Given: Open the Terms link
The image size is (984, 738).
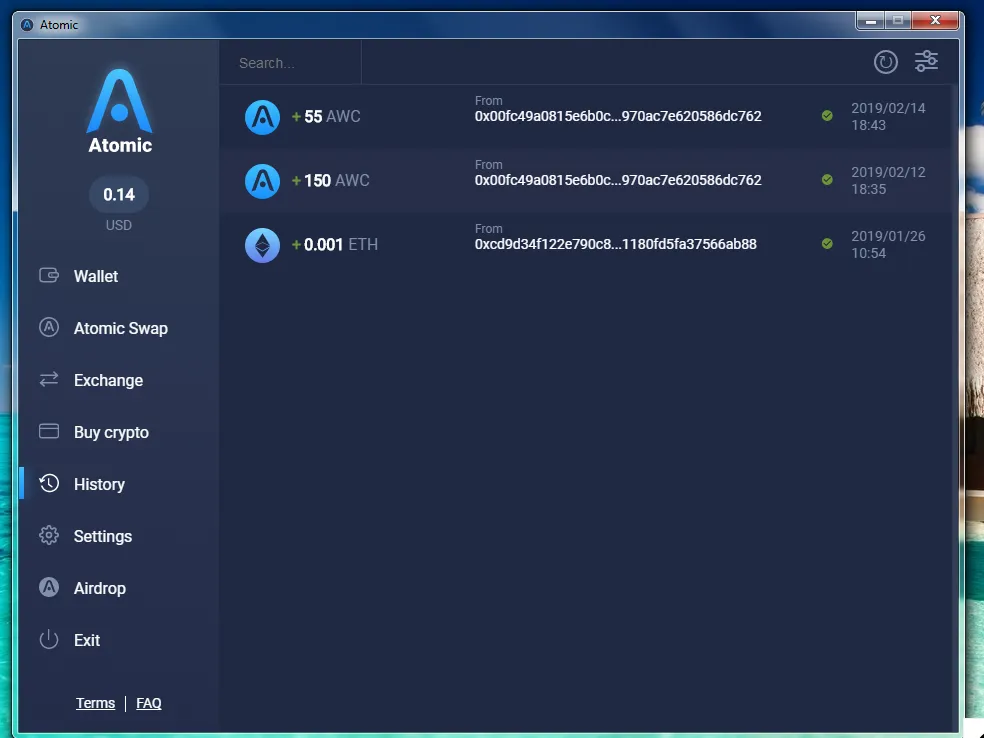Looking at the screenshot, I should pyautogui.click(x=95, y=703).
